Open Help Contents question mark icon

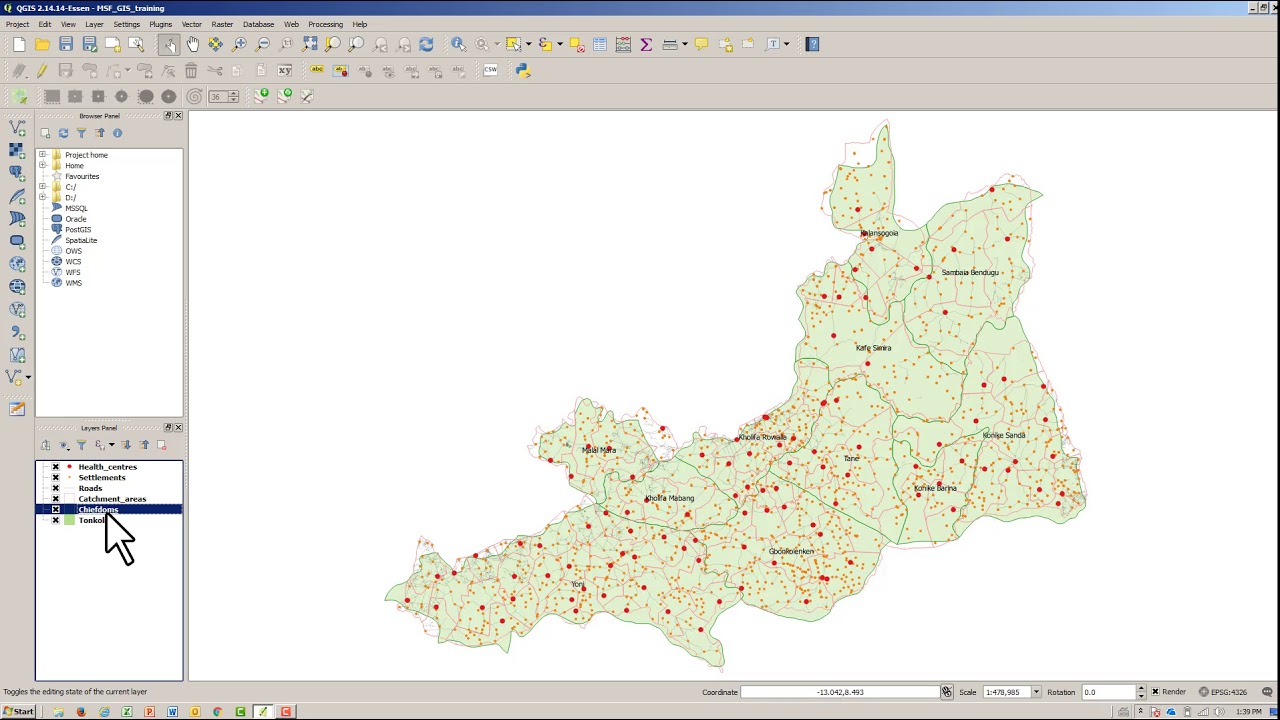[x=812, y=44]
